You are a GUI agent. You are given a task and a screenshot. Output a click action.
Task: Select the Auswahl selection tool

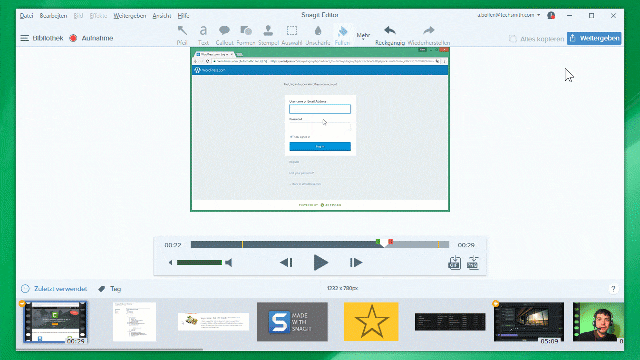coord(291,35)
